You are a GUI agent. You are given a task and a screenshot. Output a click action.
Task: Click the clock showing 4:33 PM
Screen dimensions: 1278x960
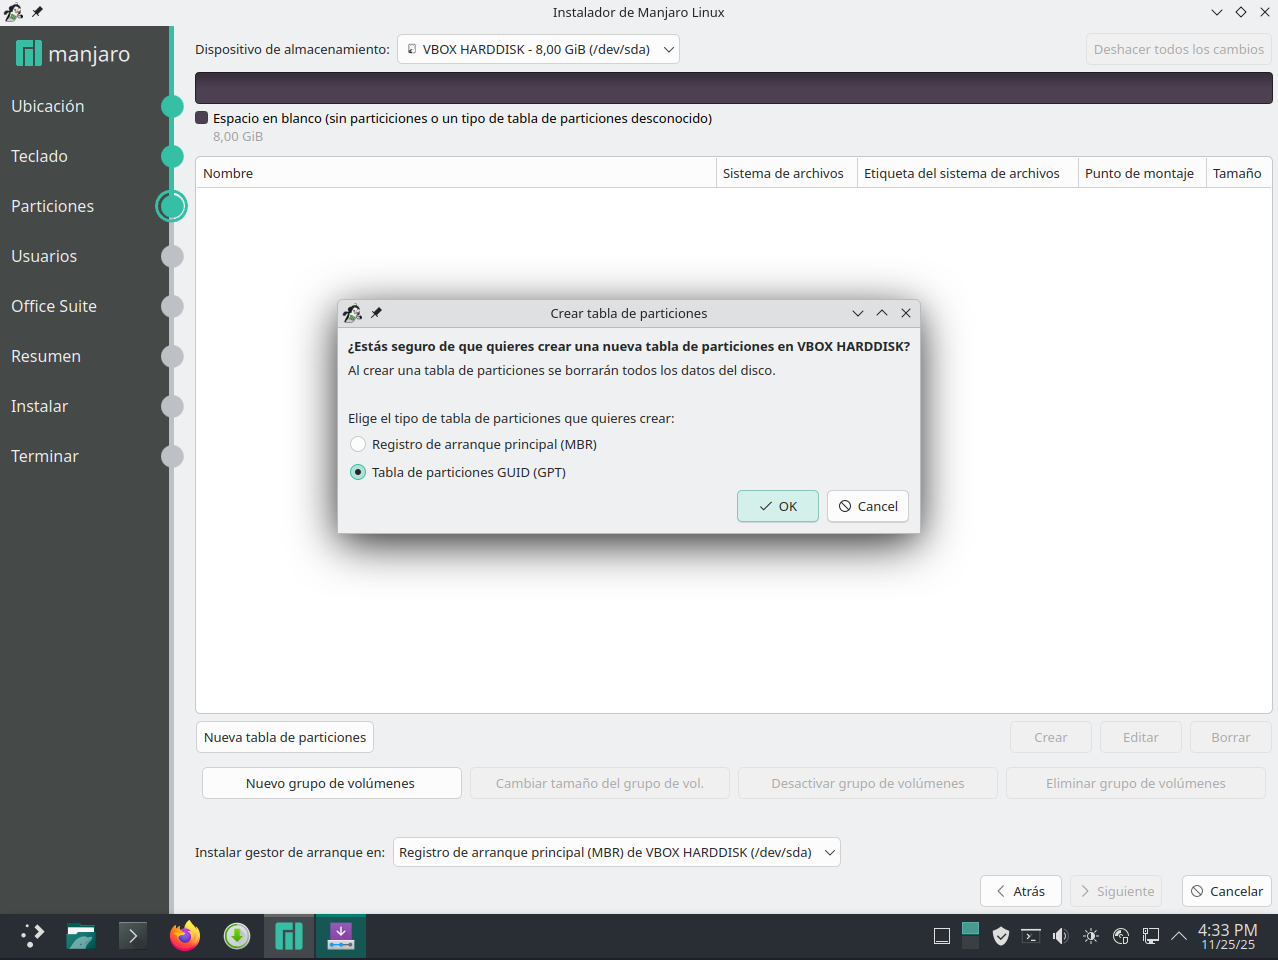[x=1227, y=936]
